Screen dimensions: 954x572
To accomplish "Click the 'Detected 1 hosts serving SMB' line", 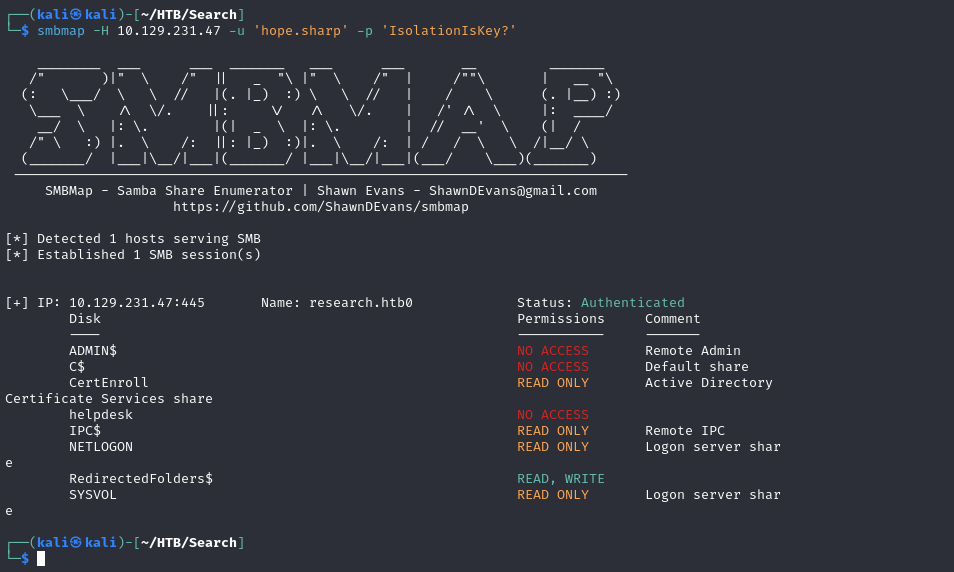I will (133, 239).
